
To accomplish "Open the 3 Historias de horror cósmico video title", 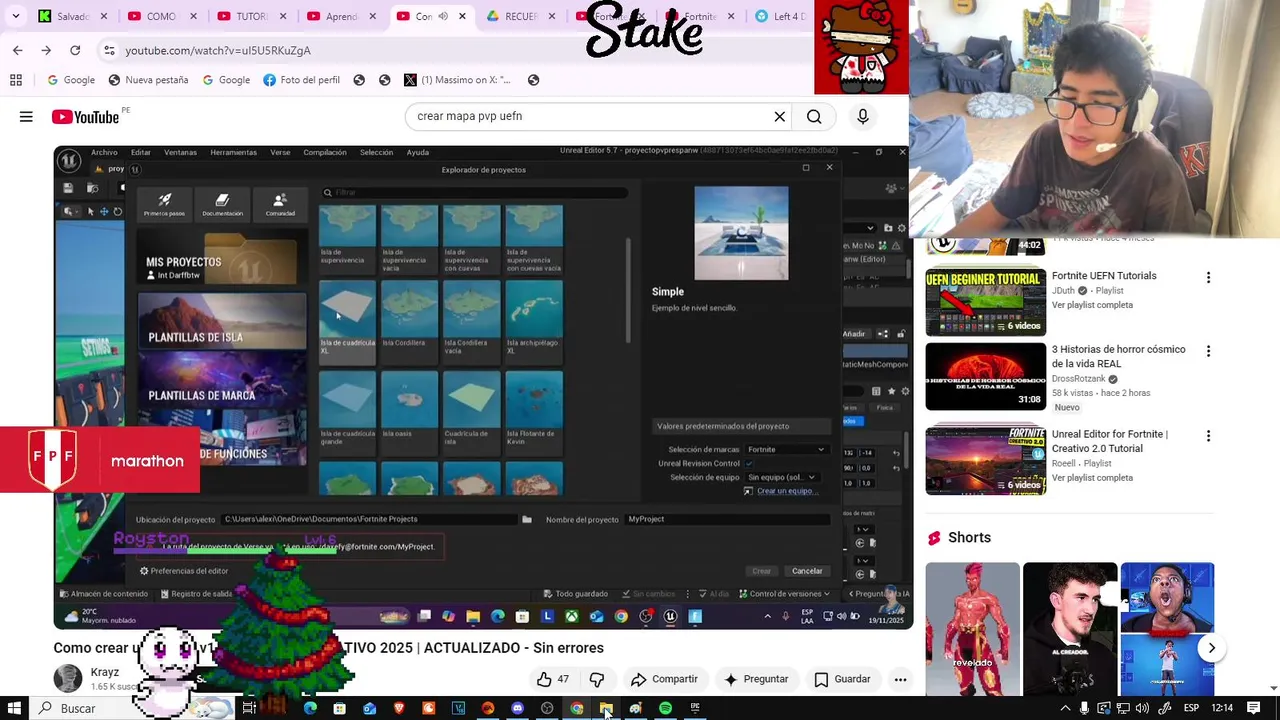I will [x=1118, y=357].
